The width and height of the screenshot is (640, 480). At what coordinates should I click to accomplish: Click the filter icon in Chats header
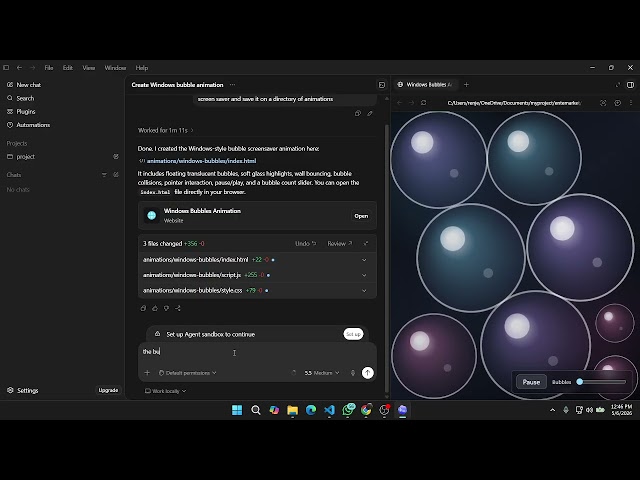[104, 175]
